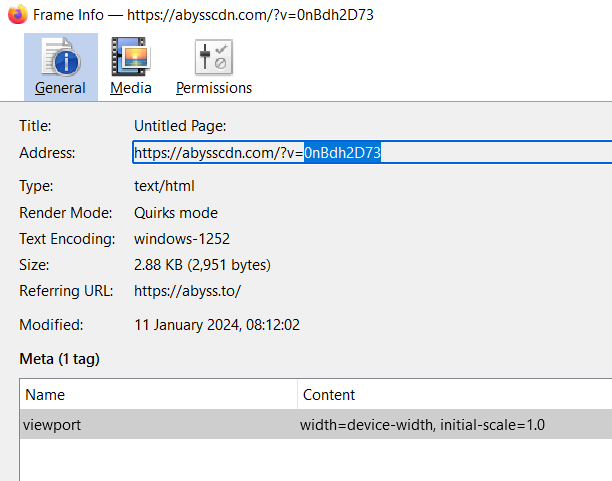Click the Text Encoding windows-1252 value

[x=182, y=239]
